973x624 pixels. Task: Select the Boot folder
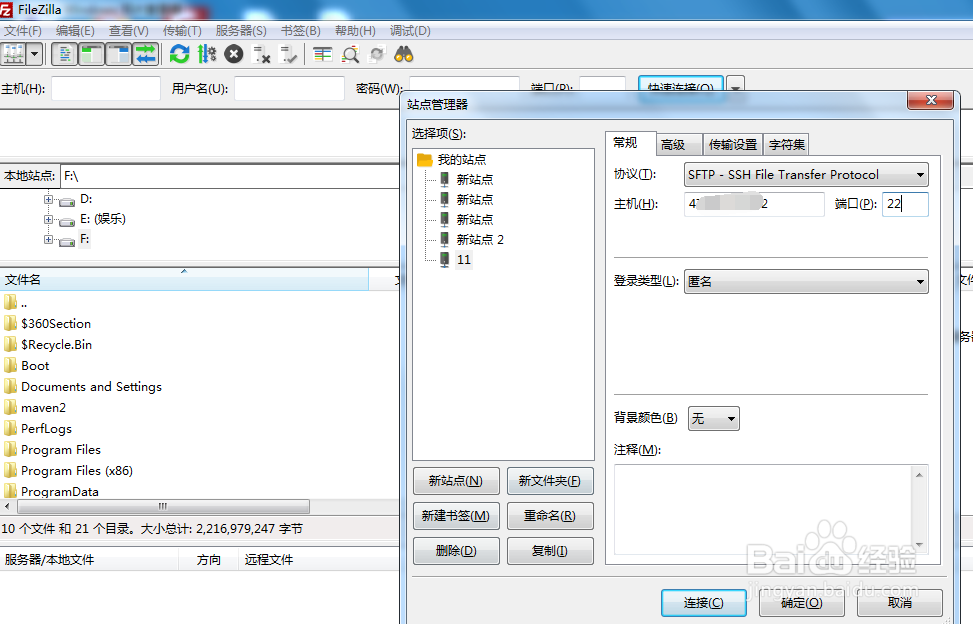click(35, 366)
